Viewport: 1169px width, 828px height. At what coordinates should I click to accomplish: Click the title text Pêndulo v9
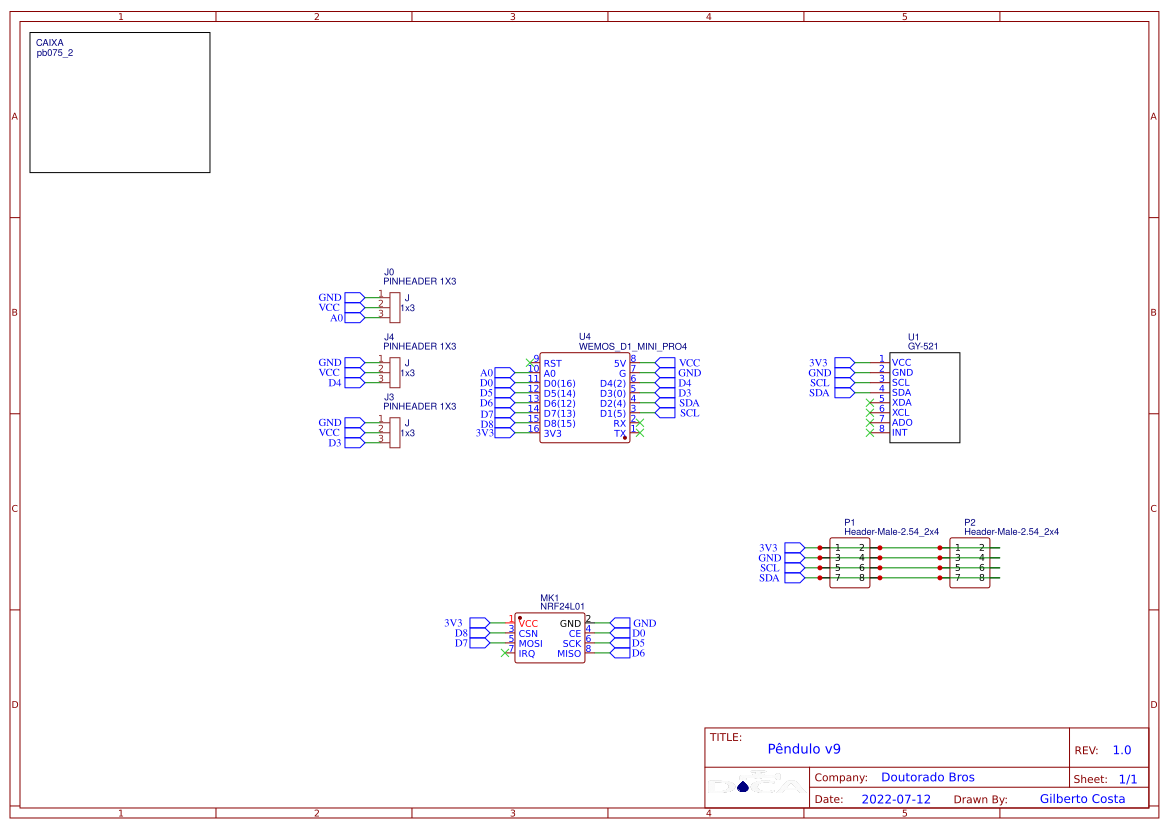(x=805, y=747)
